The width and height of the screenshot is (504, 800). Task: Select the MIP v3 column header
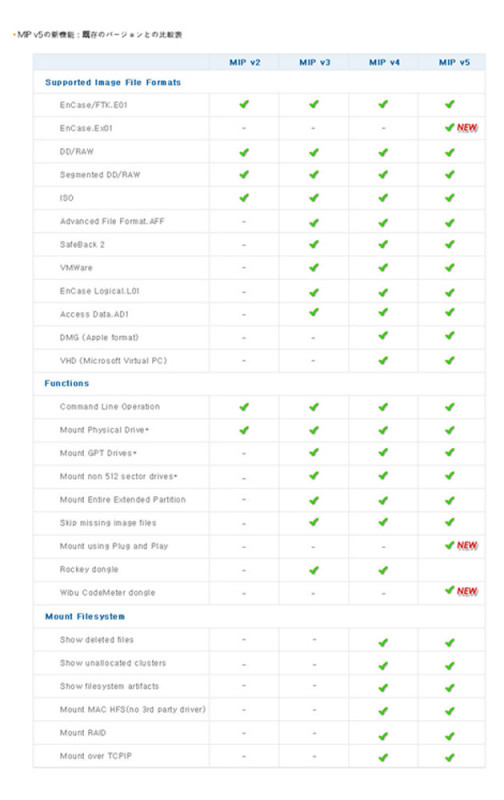[314, 62]
